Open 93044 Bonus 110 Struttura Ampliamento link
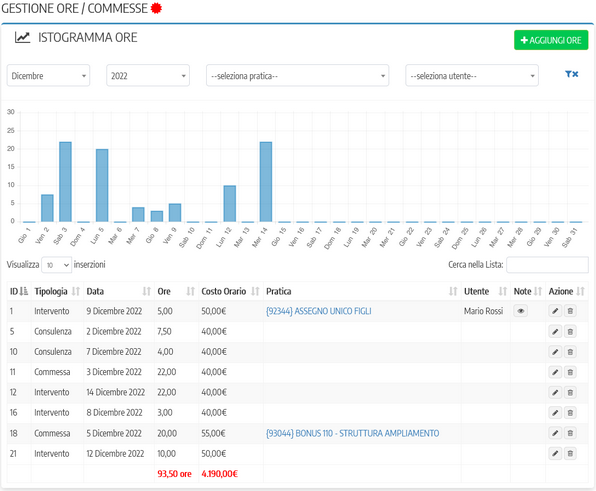The image size is (596, 491). 352,433
